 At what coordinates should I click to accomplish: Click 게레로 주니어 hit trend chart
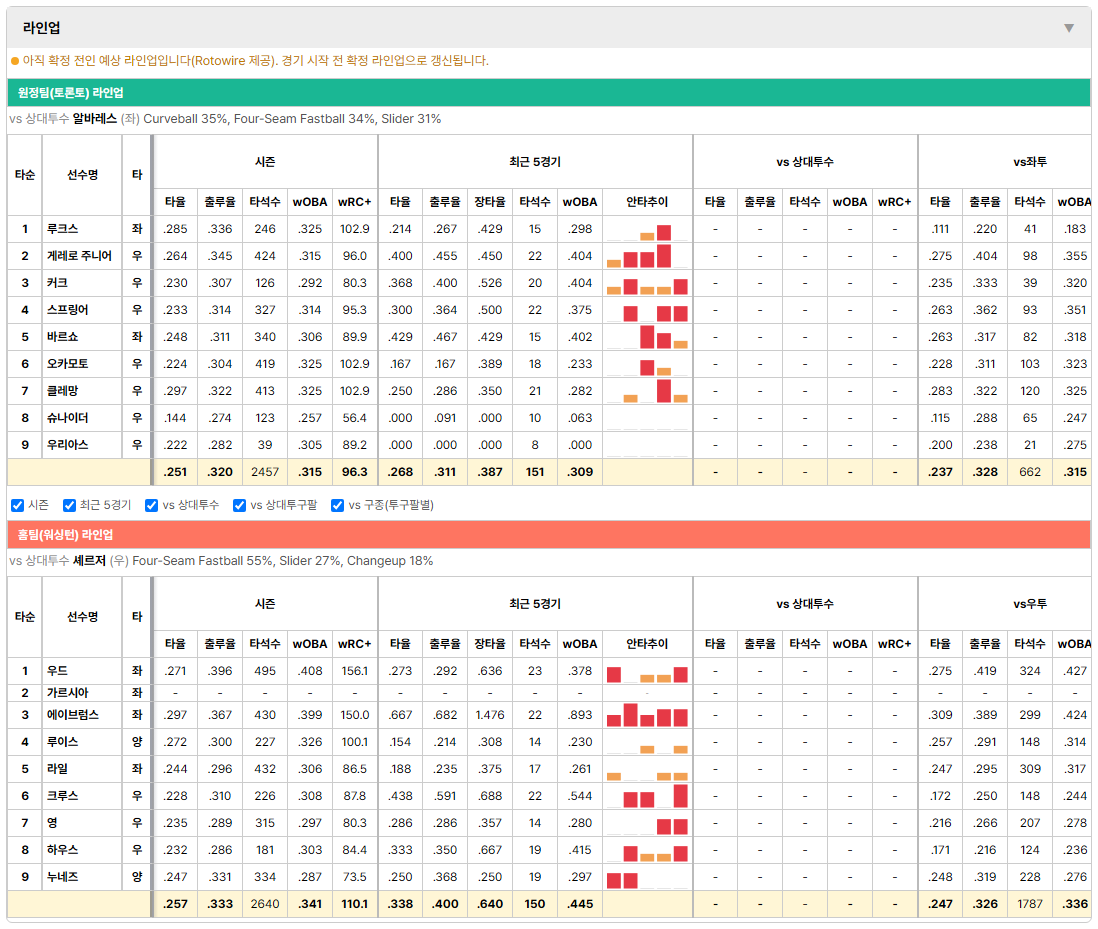(647, 256)
